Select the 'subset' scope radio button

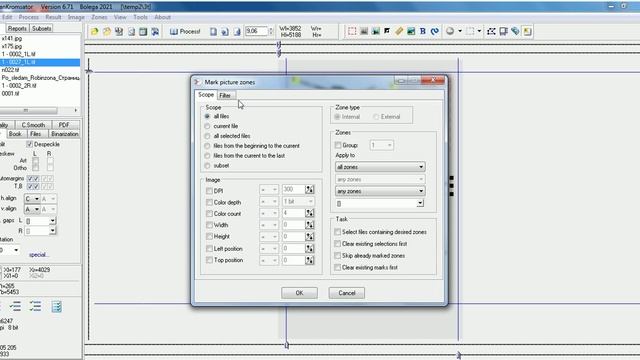coord(207,166)
